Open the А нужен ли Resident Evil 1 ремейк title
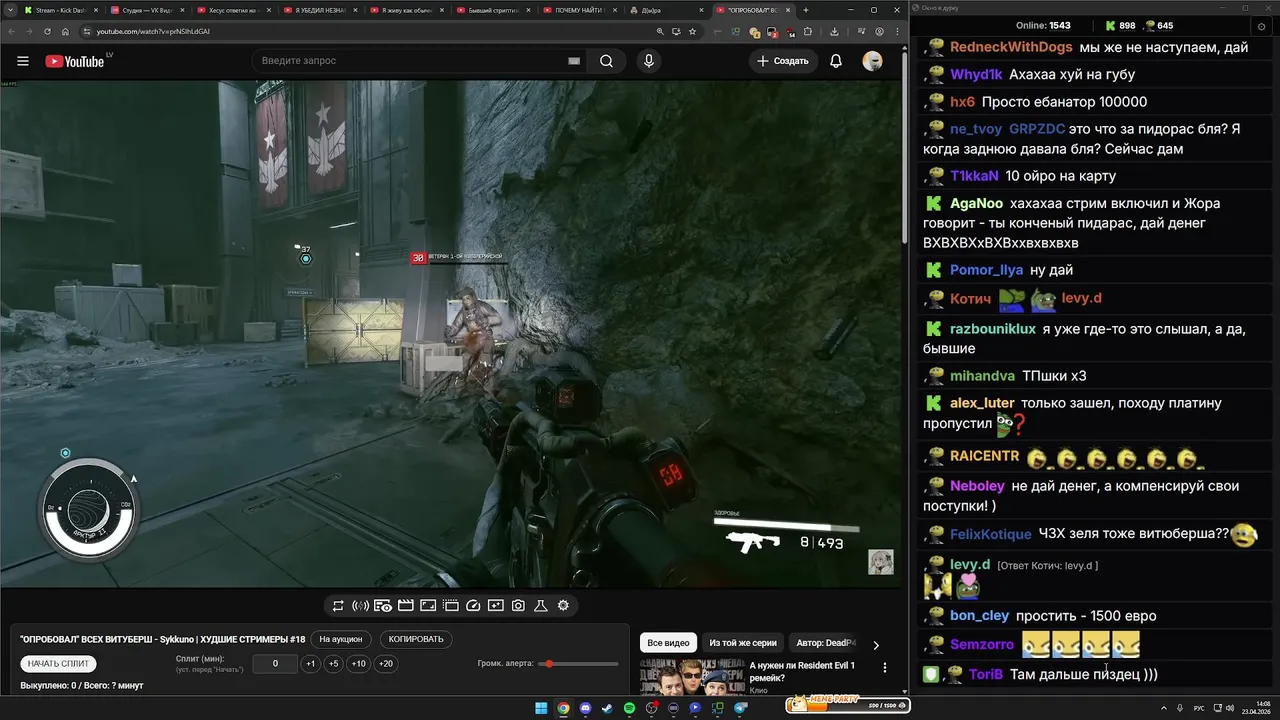The image size is (1280, 720). pos(802,671)
